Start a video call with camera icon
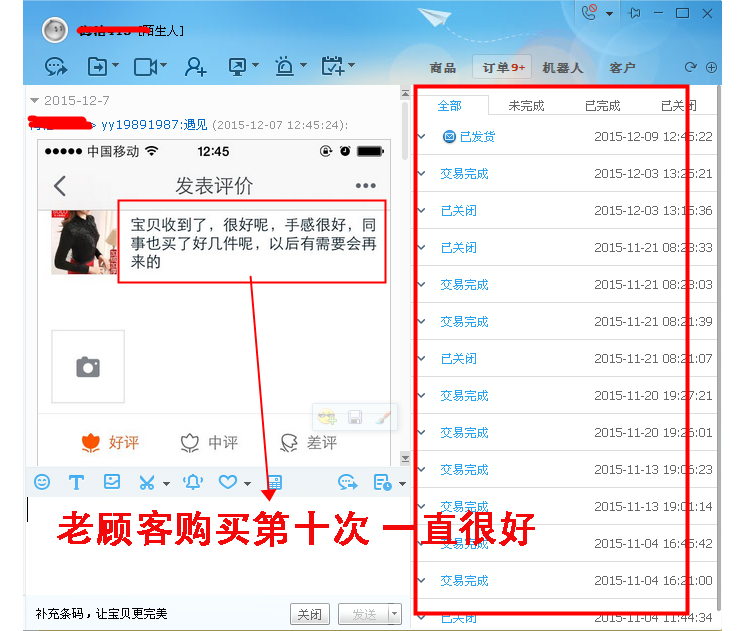750x631 pixels. 146,67
